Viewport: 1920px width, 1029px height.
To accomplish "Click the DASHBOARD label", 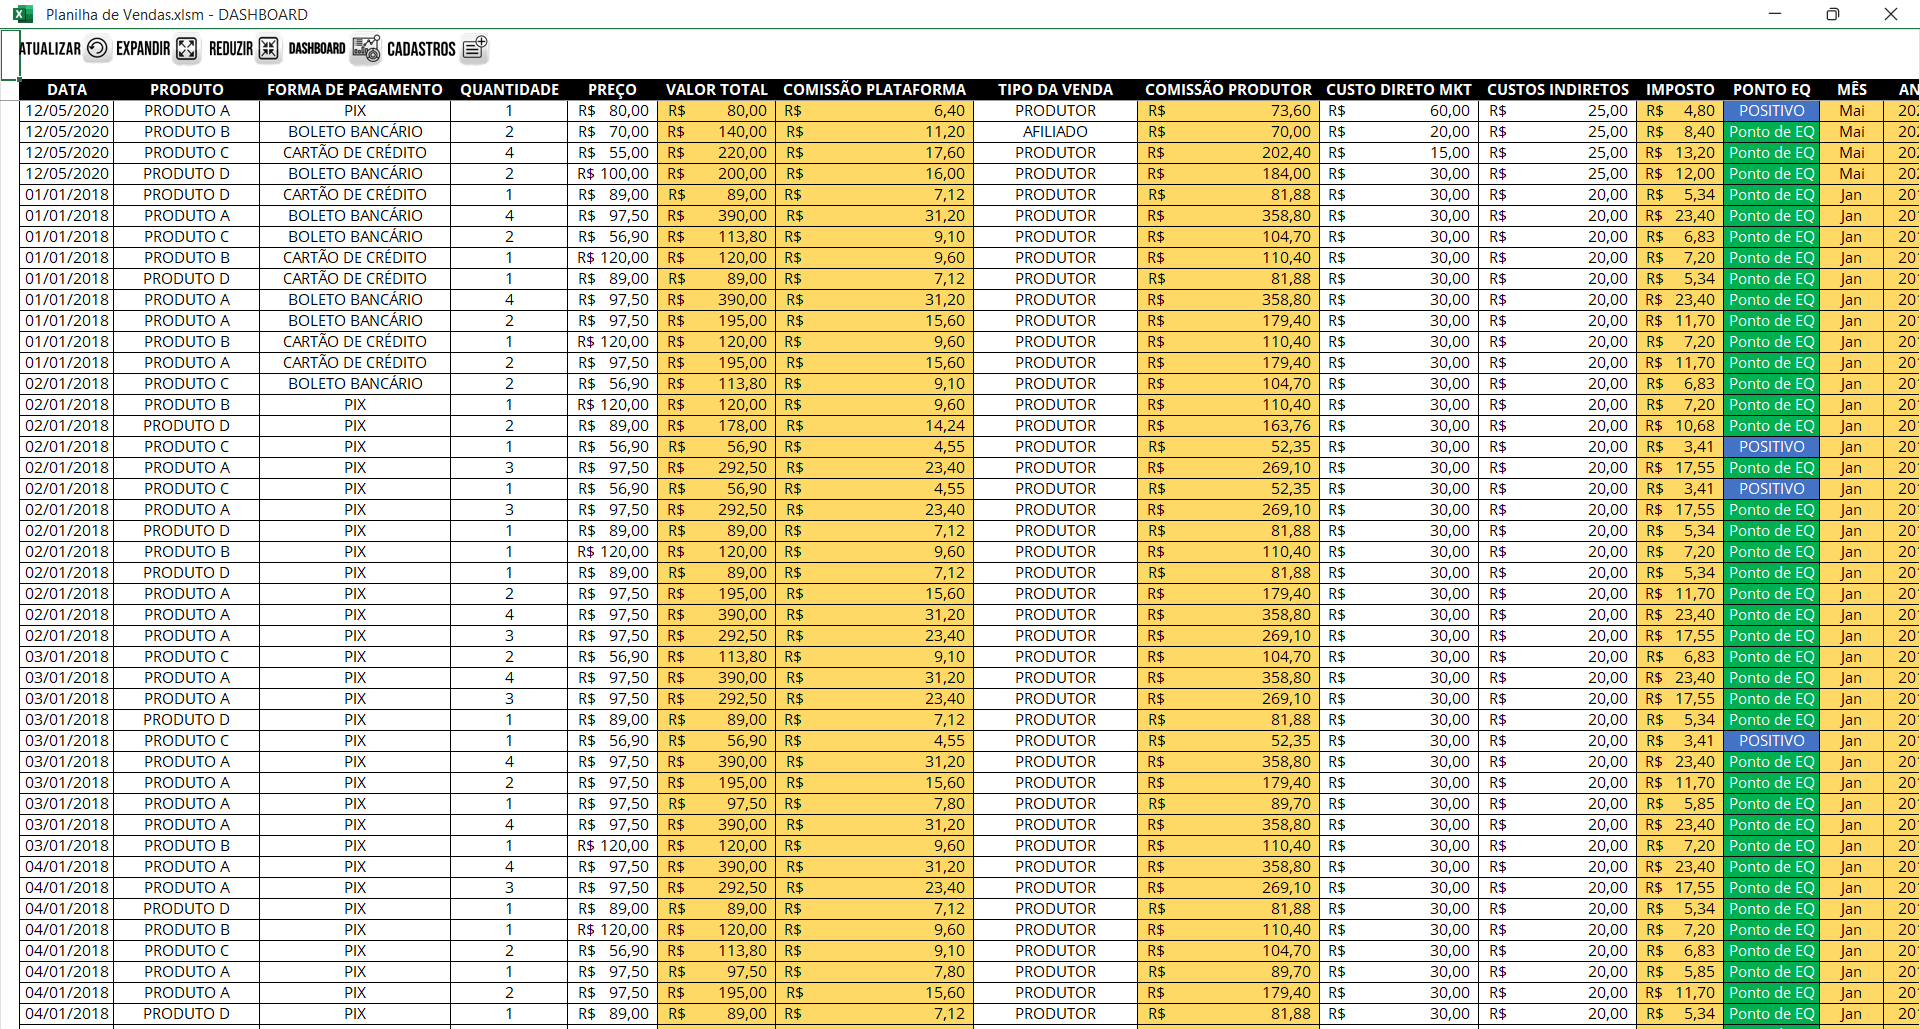I will [317, 49].
